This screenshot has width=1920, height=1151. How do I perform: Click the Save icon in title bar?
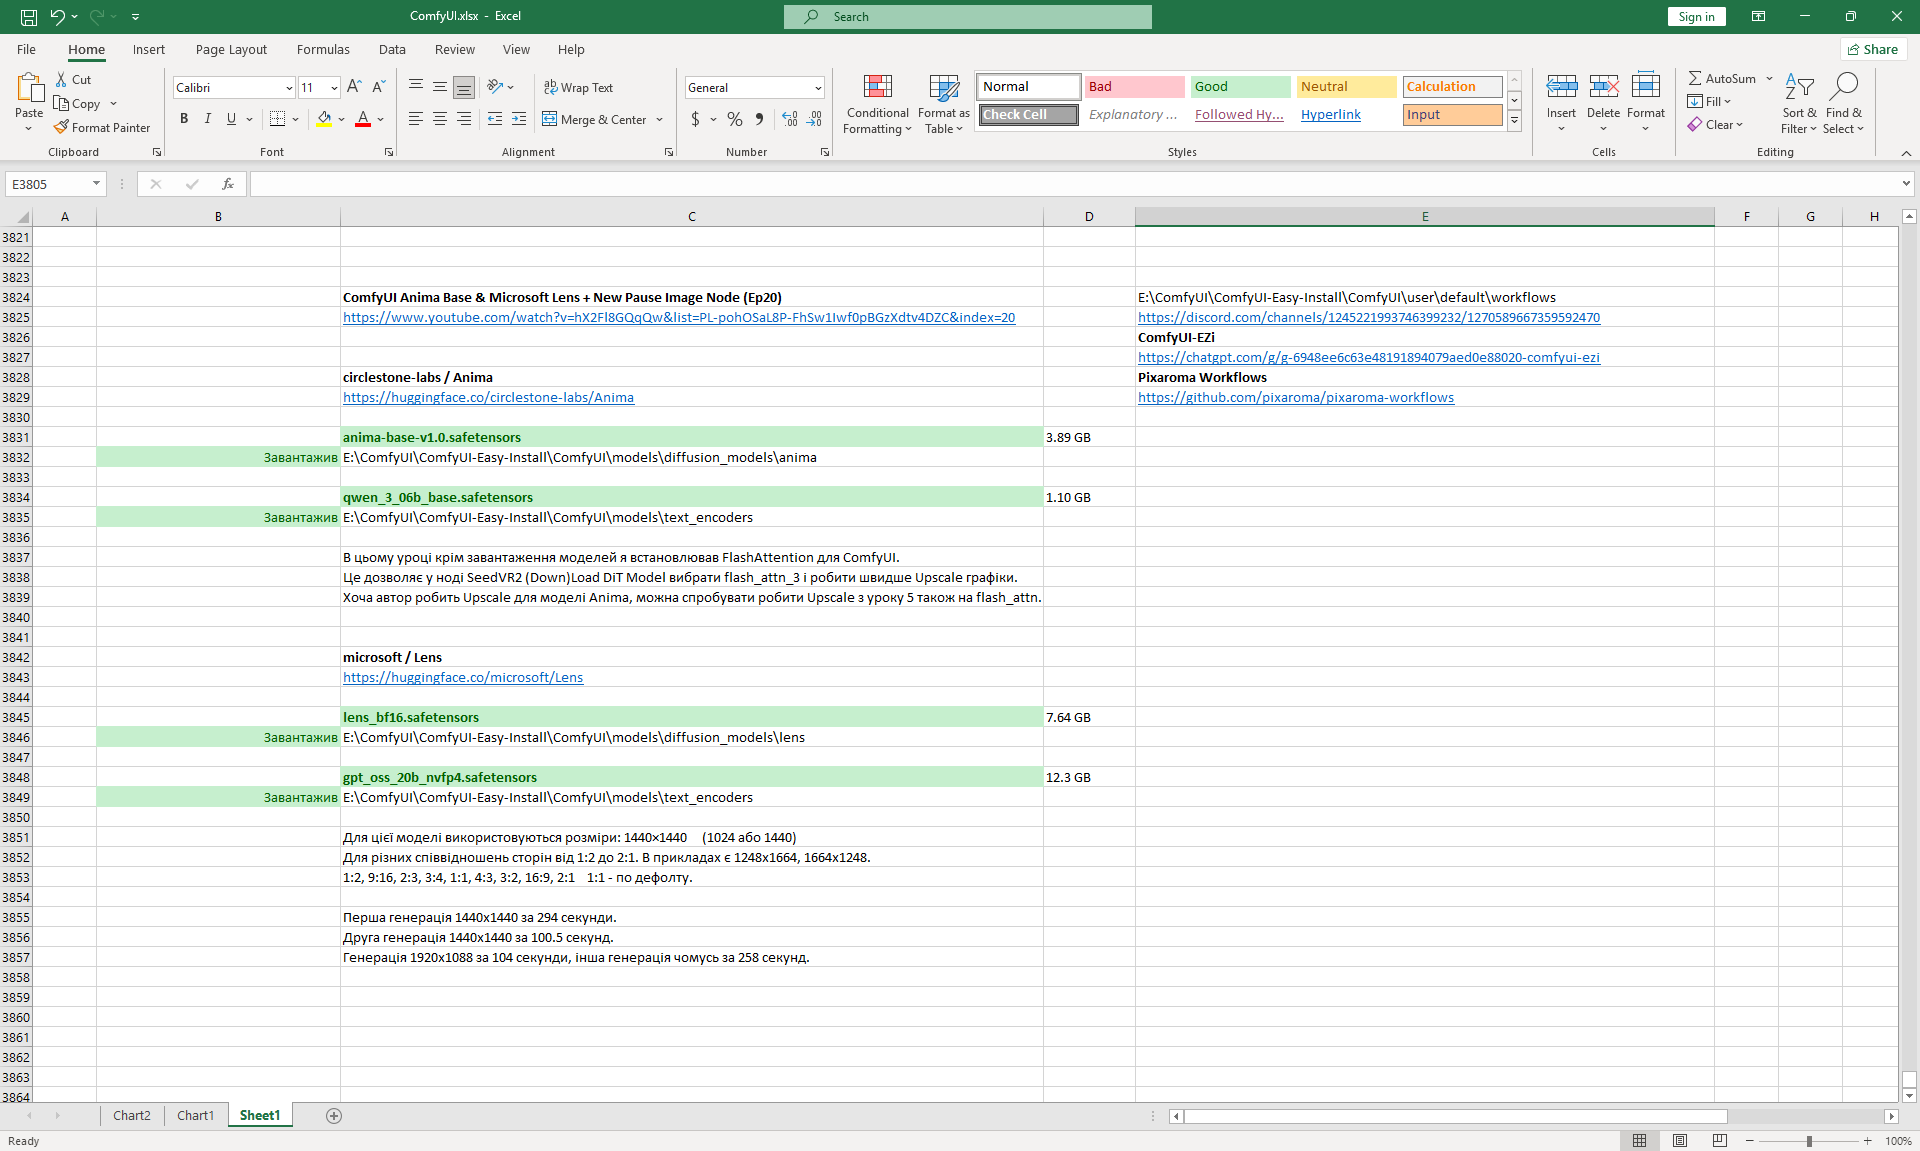tap(29, 16)
